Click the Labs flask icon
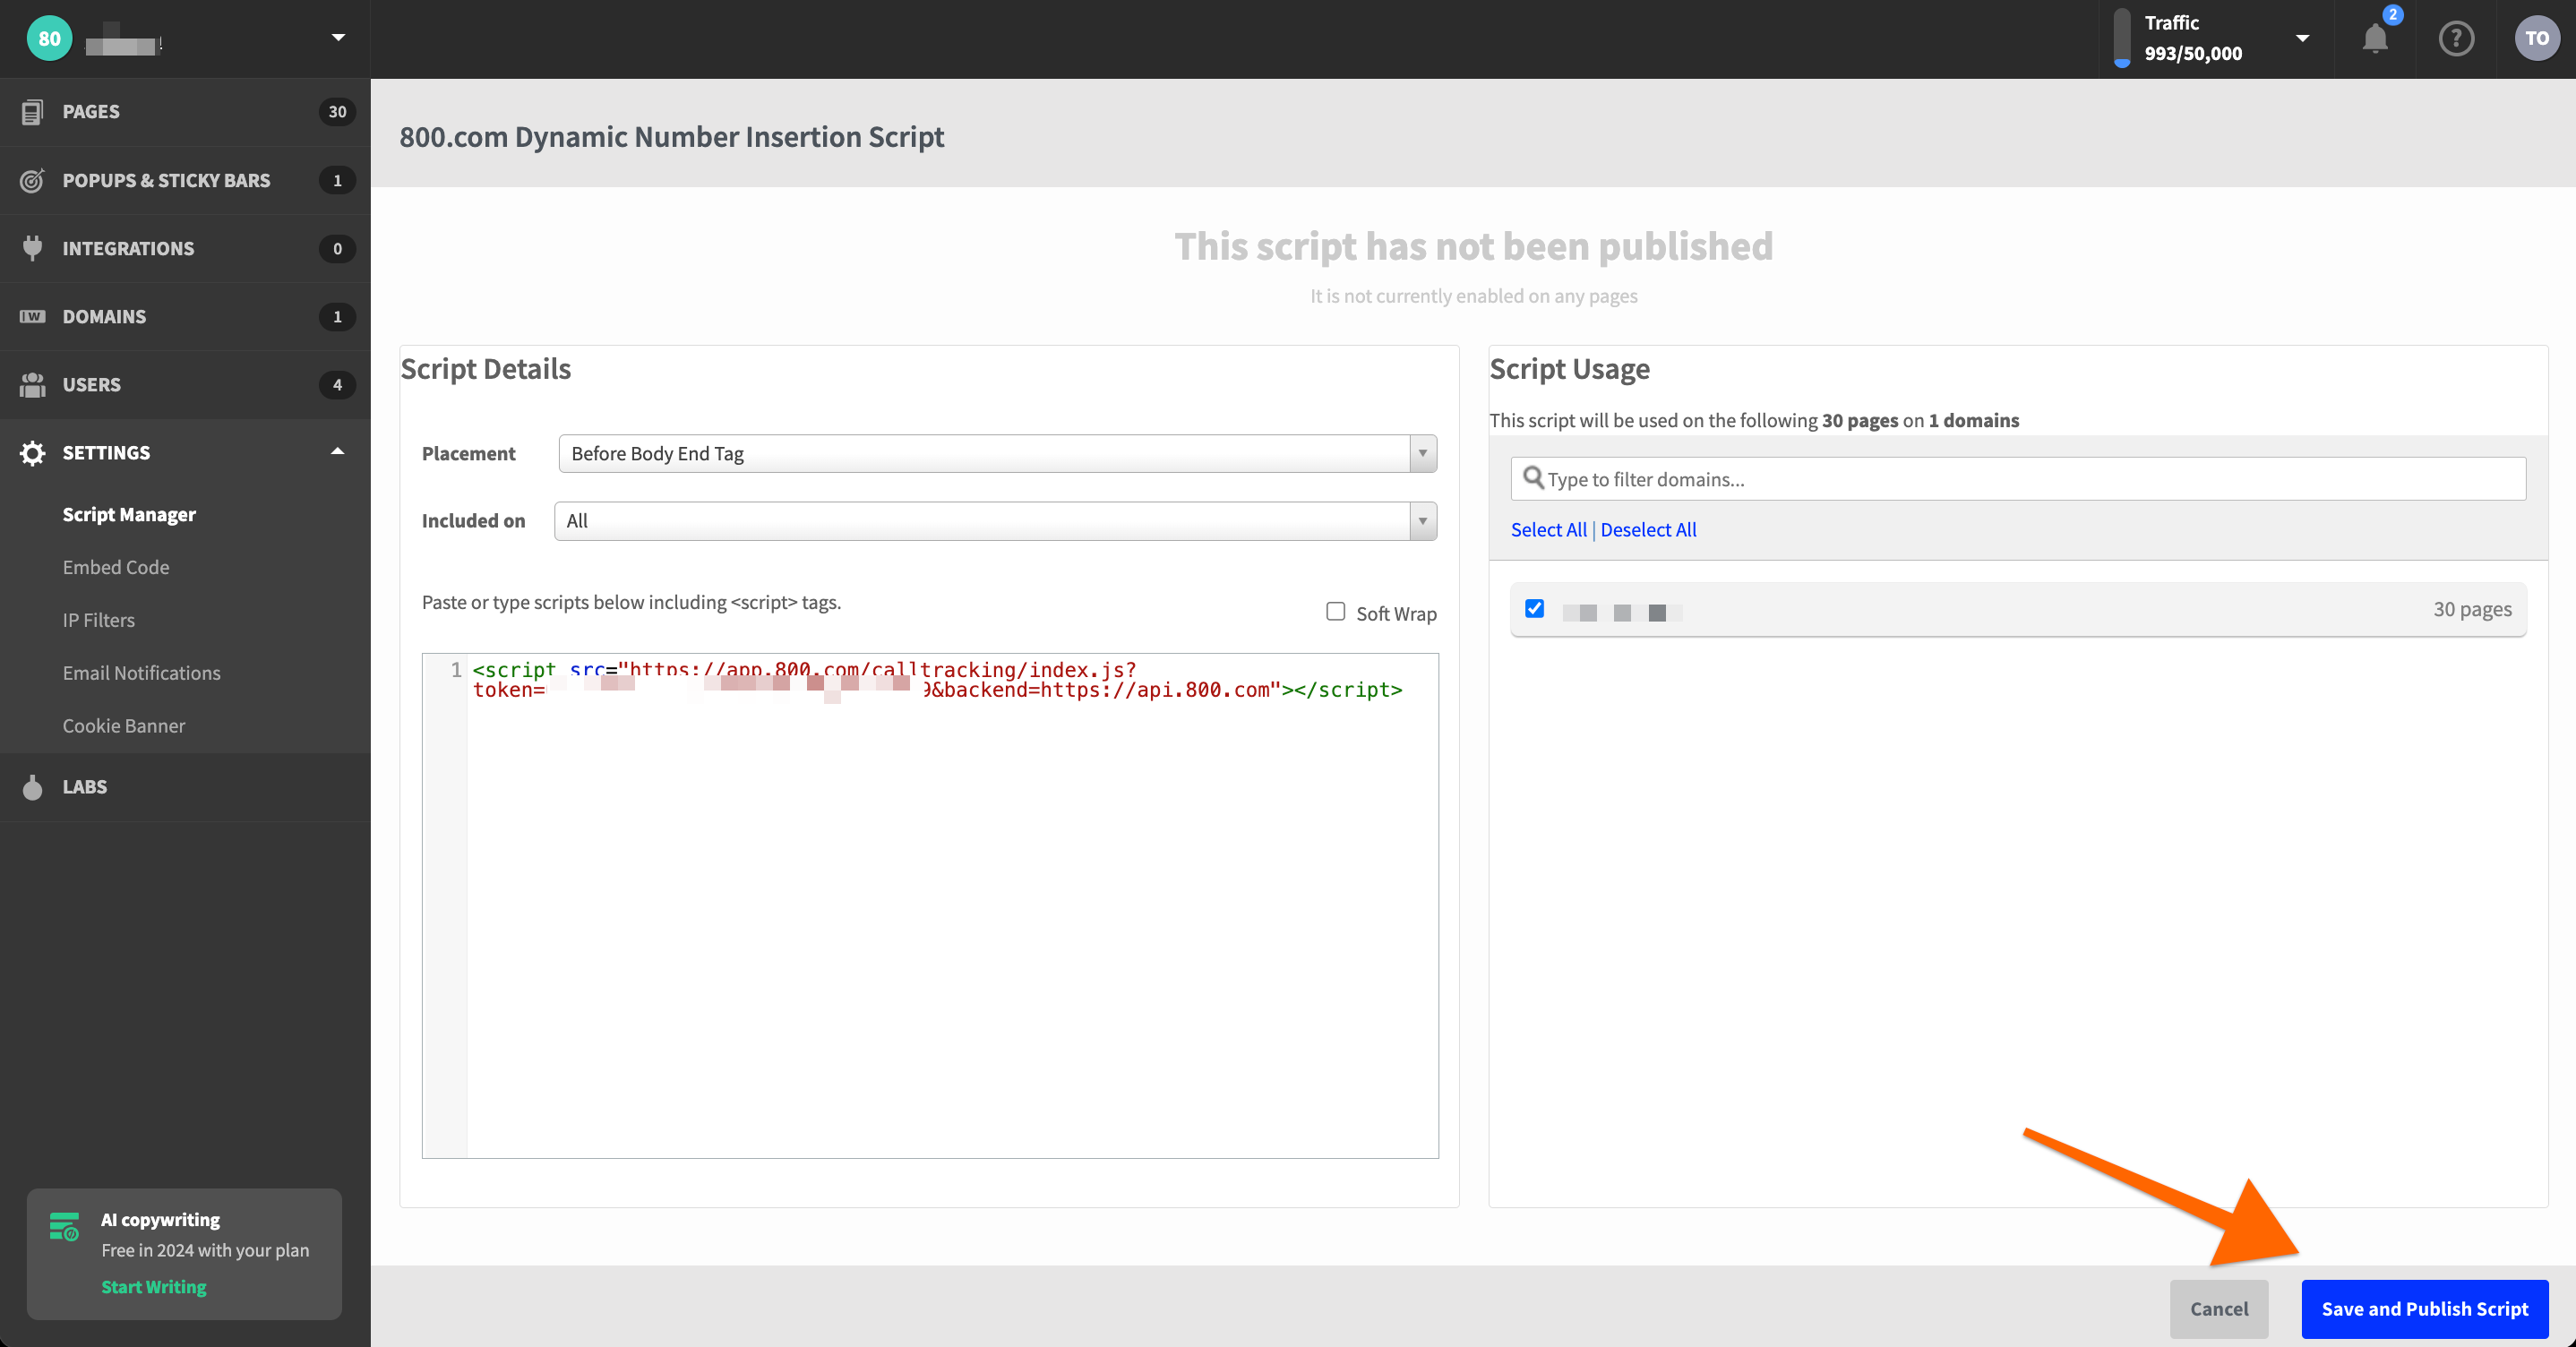The height and width of the screenshot is (1347, 2576). pos(32,787)
